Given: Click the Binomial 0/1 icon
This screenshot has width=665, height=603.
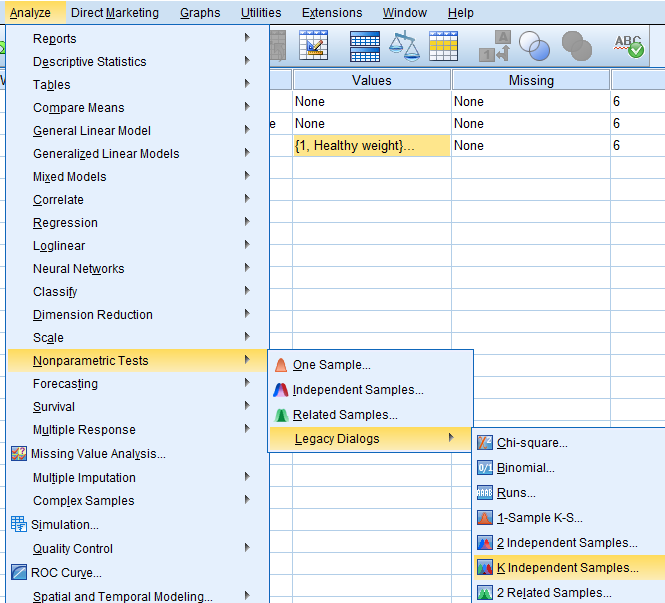Looking at the screenshot, I should click(x=485, y=468).
